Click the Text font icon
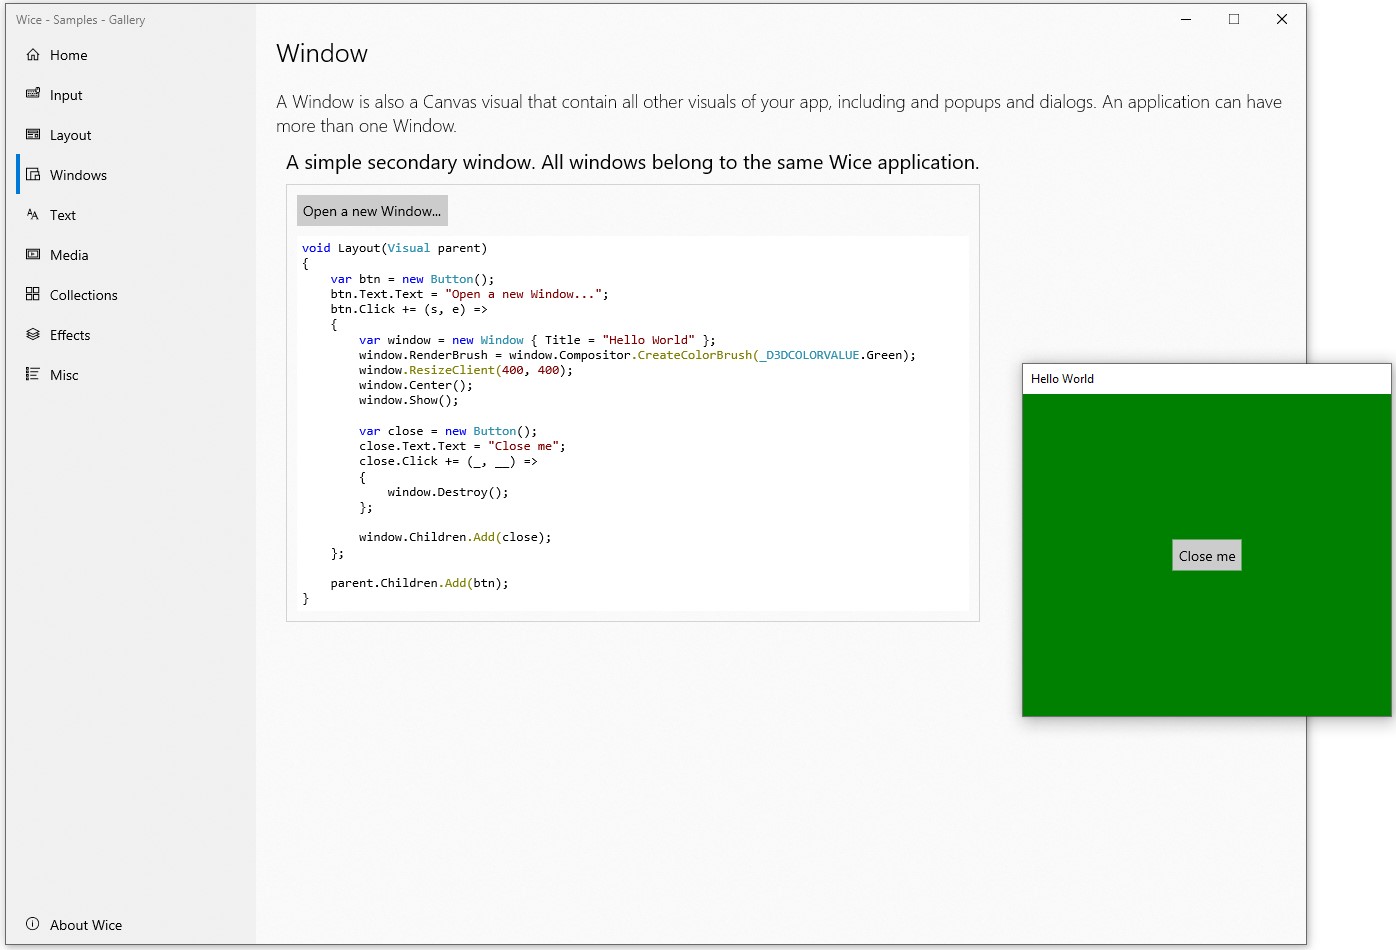The height and width of the screenshot is (950, 1396). pyautogui.click(x=33, y=214)
